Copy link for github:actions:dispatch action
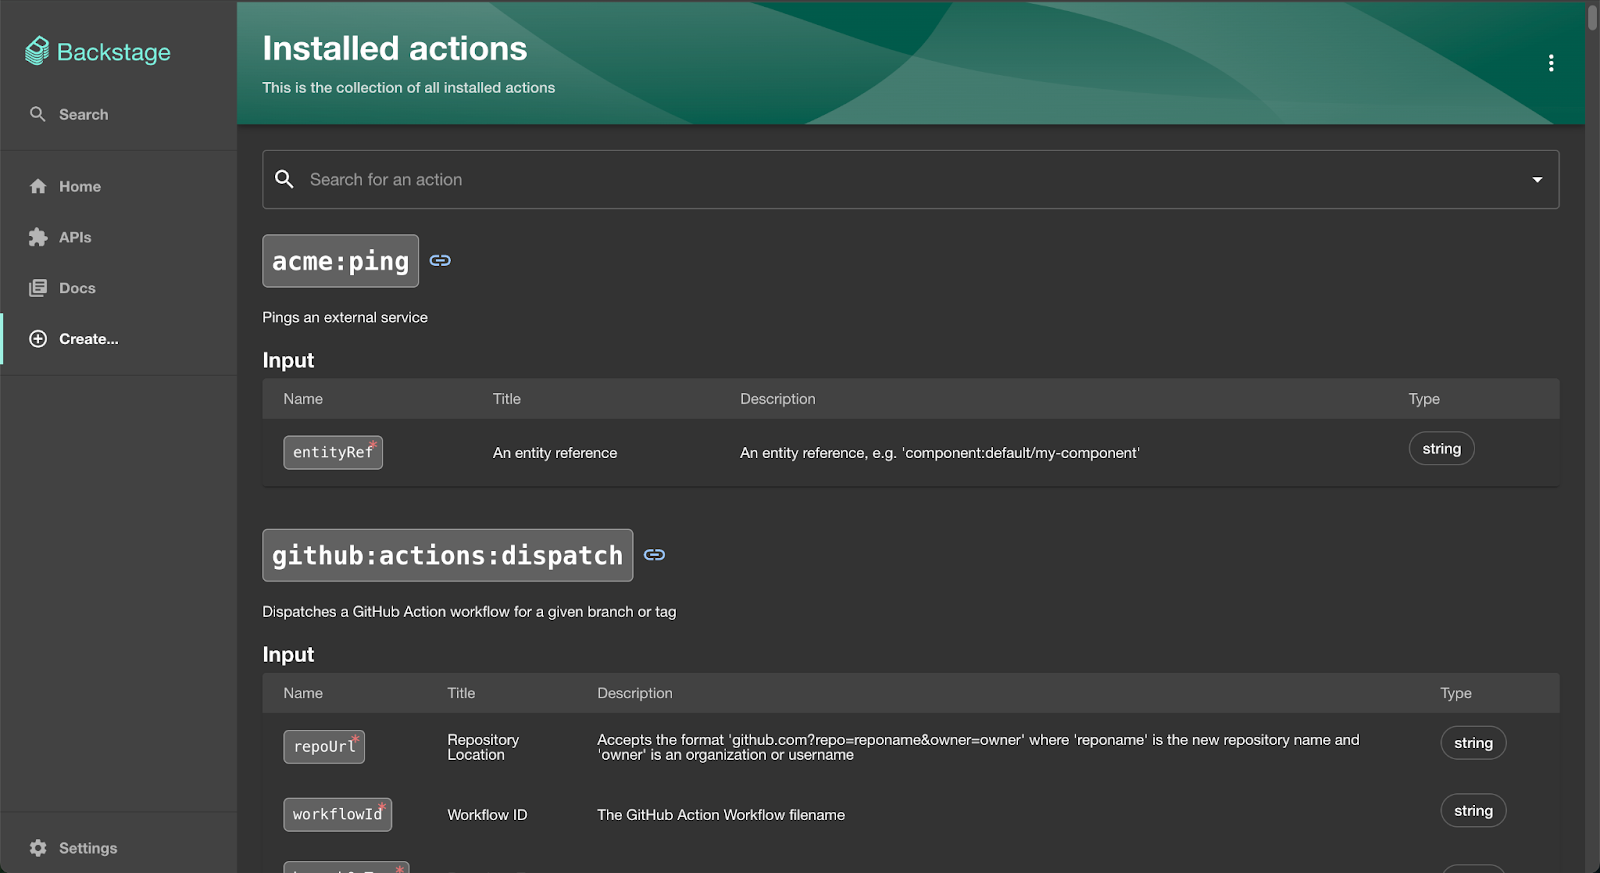1600x873 pixels. pyautogui.click(x=654, y=555)
